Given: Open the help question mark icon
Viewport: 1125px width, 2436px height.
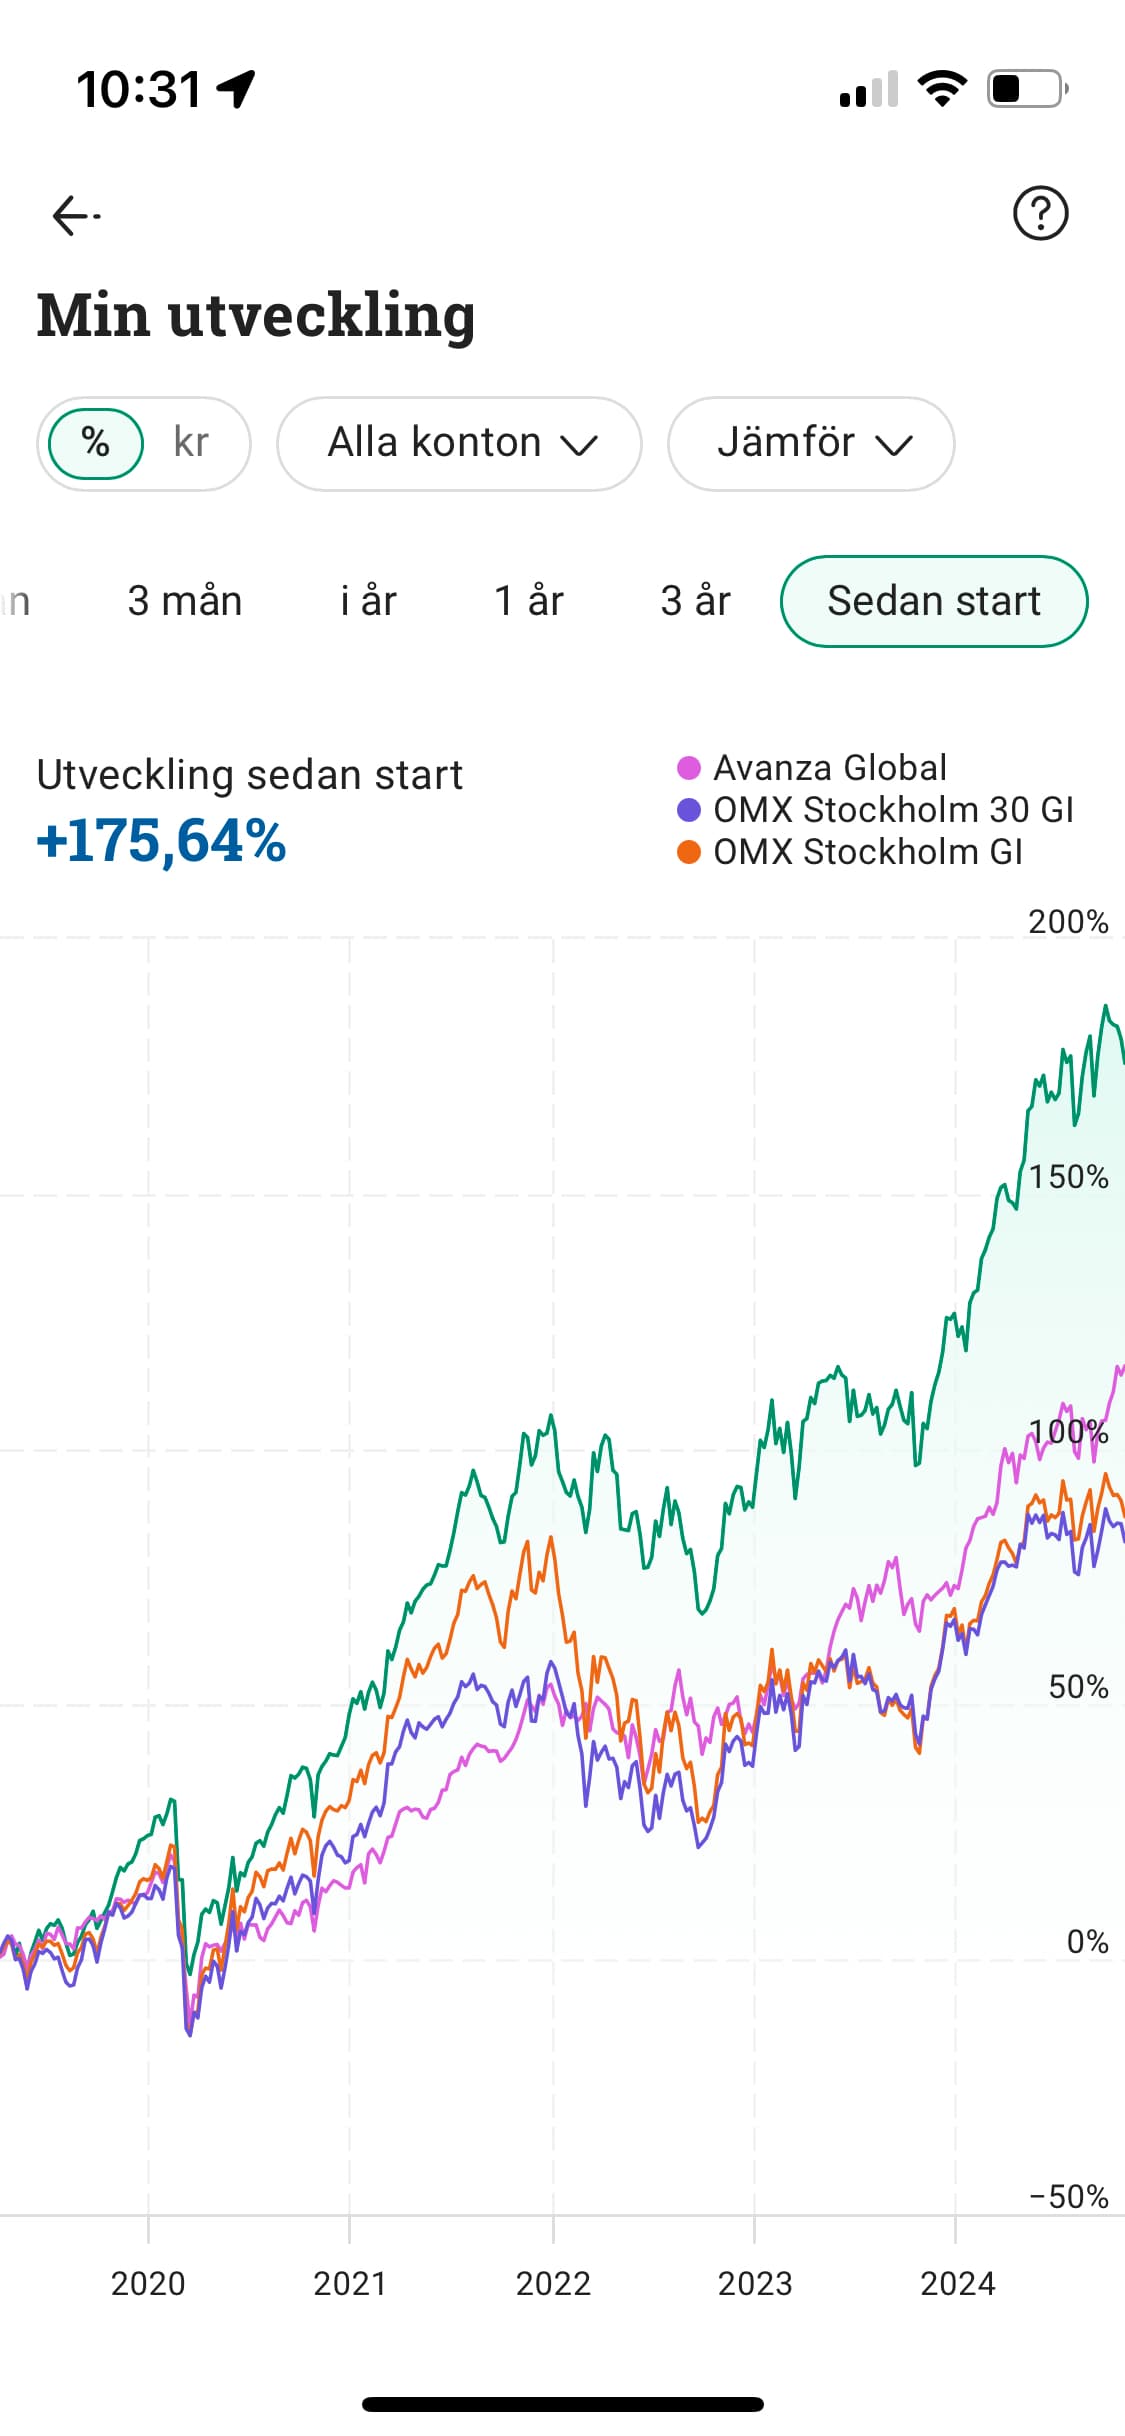Looking at the screenshot, I should [1040, 213].
